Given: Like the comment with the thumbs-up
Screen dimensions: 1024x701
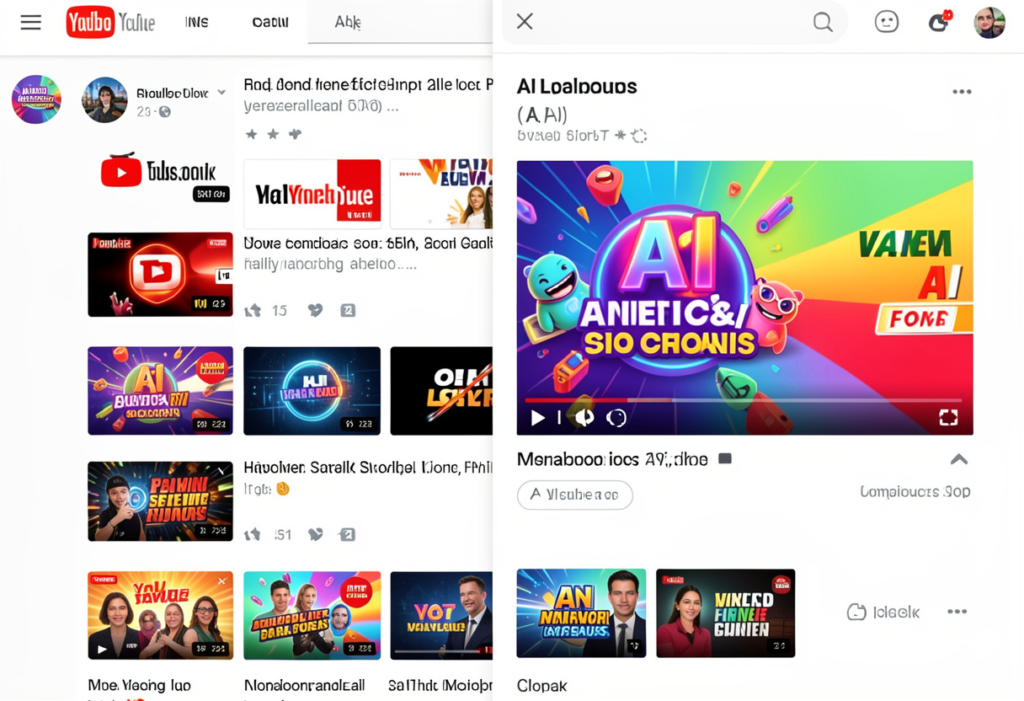Looking at the screenshot, I should [x=251, y=310].
